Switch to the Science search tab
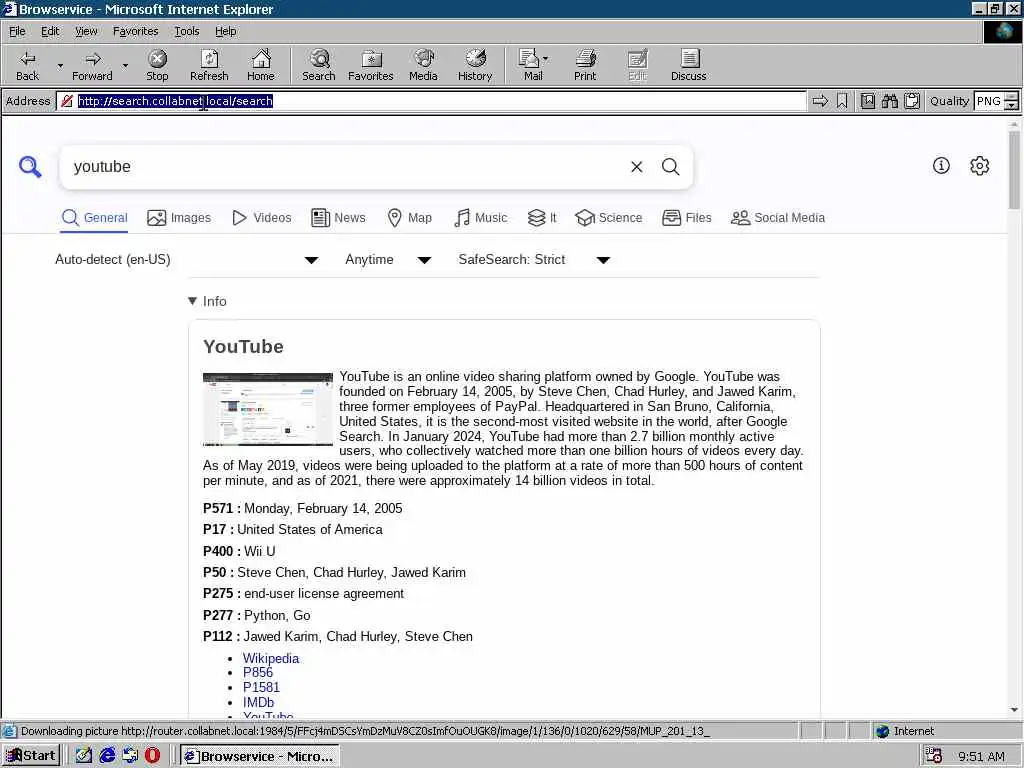The height and width of the screenshot is (768, 1024). coord(609,218)
